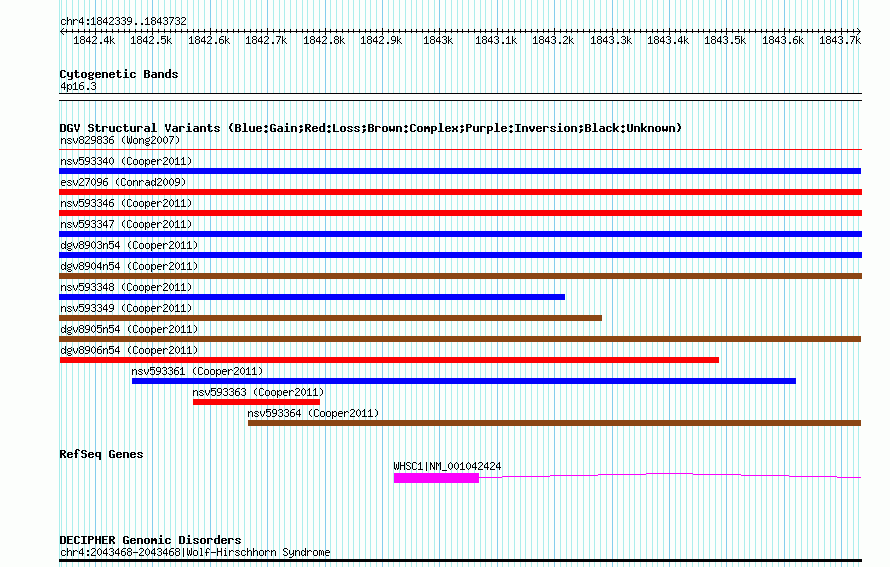This screenshot has width=890, height=567.
Task: Select the blue nsv593361 gain bar
Action: [x=464, y=381]
